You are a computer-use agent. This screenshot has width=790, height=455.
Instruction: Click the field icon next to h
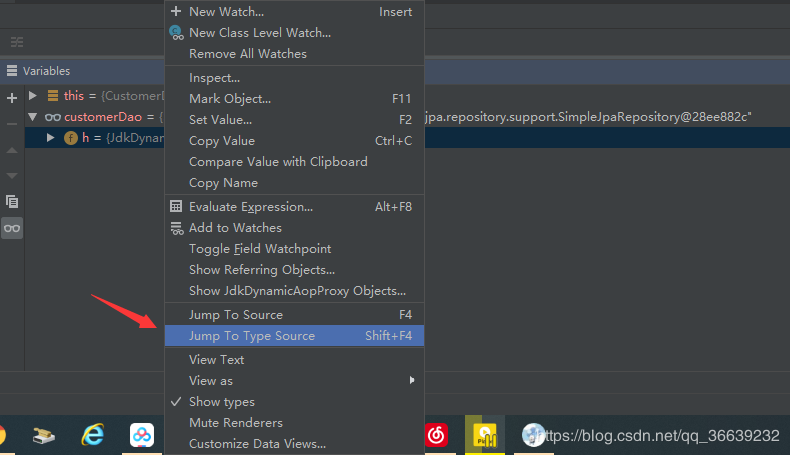coord(71,138)
